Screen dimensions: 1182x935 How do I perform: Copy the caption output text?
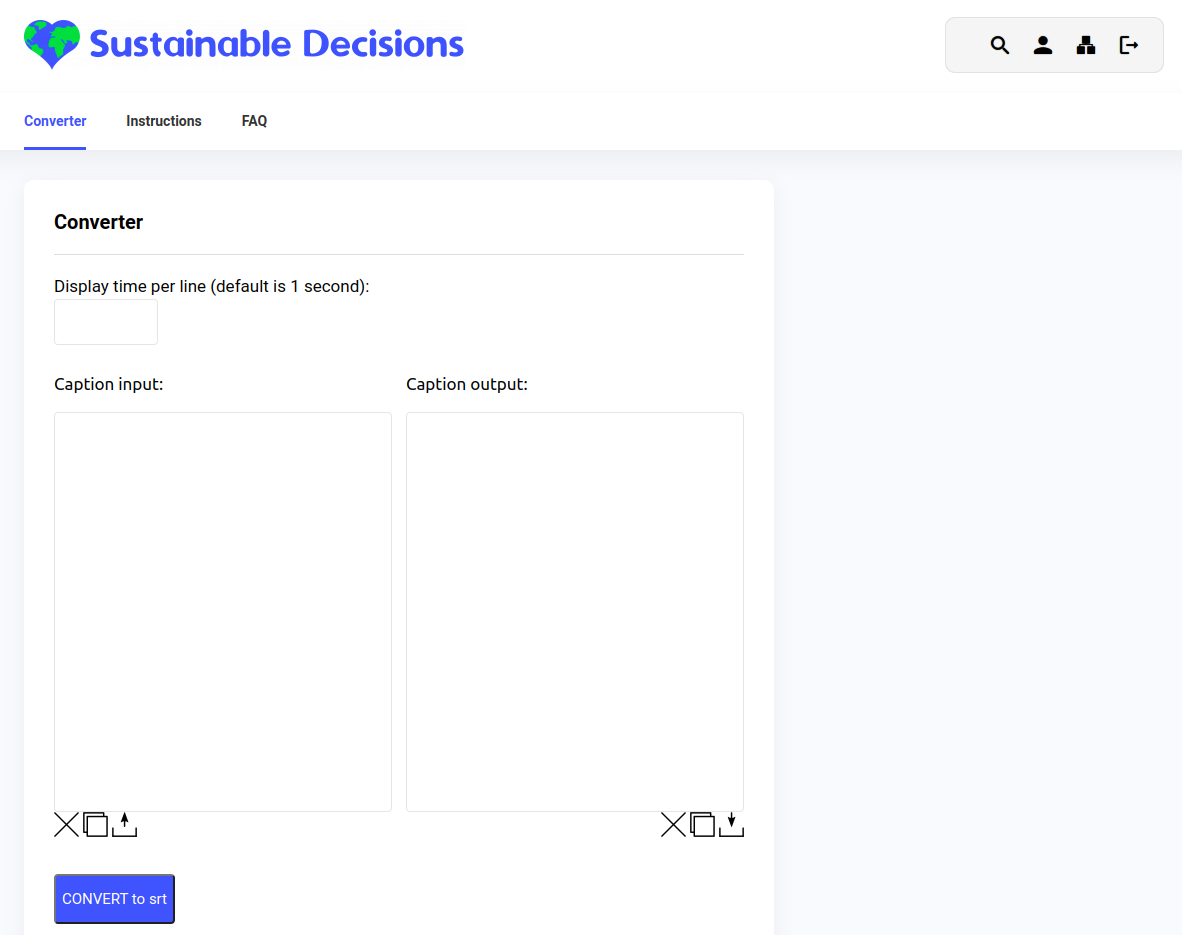coord(703,825)
